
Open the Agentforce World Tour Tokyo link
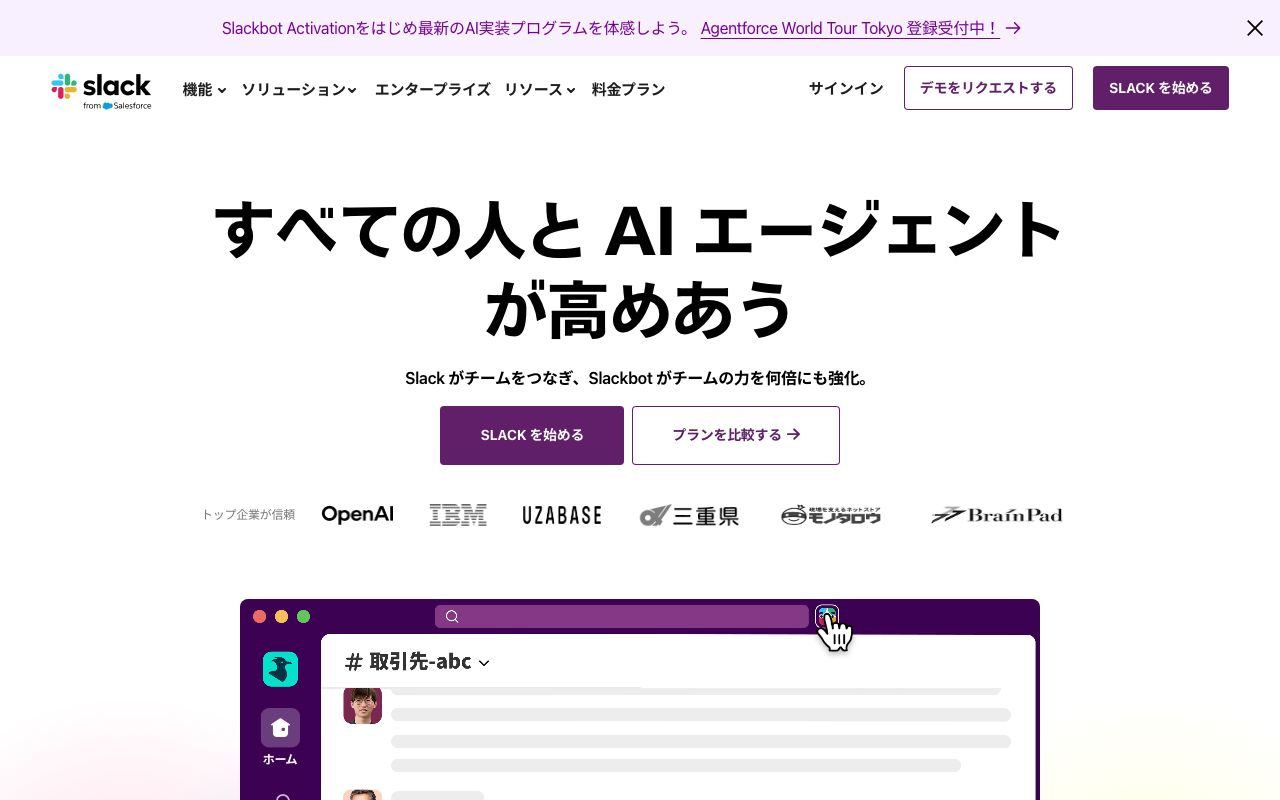[850, 28]
